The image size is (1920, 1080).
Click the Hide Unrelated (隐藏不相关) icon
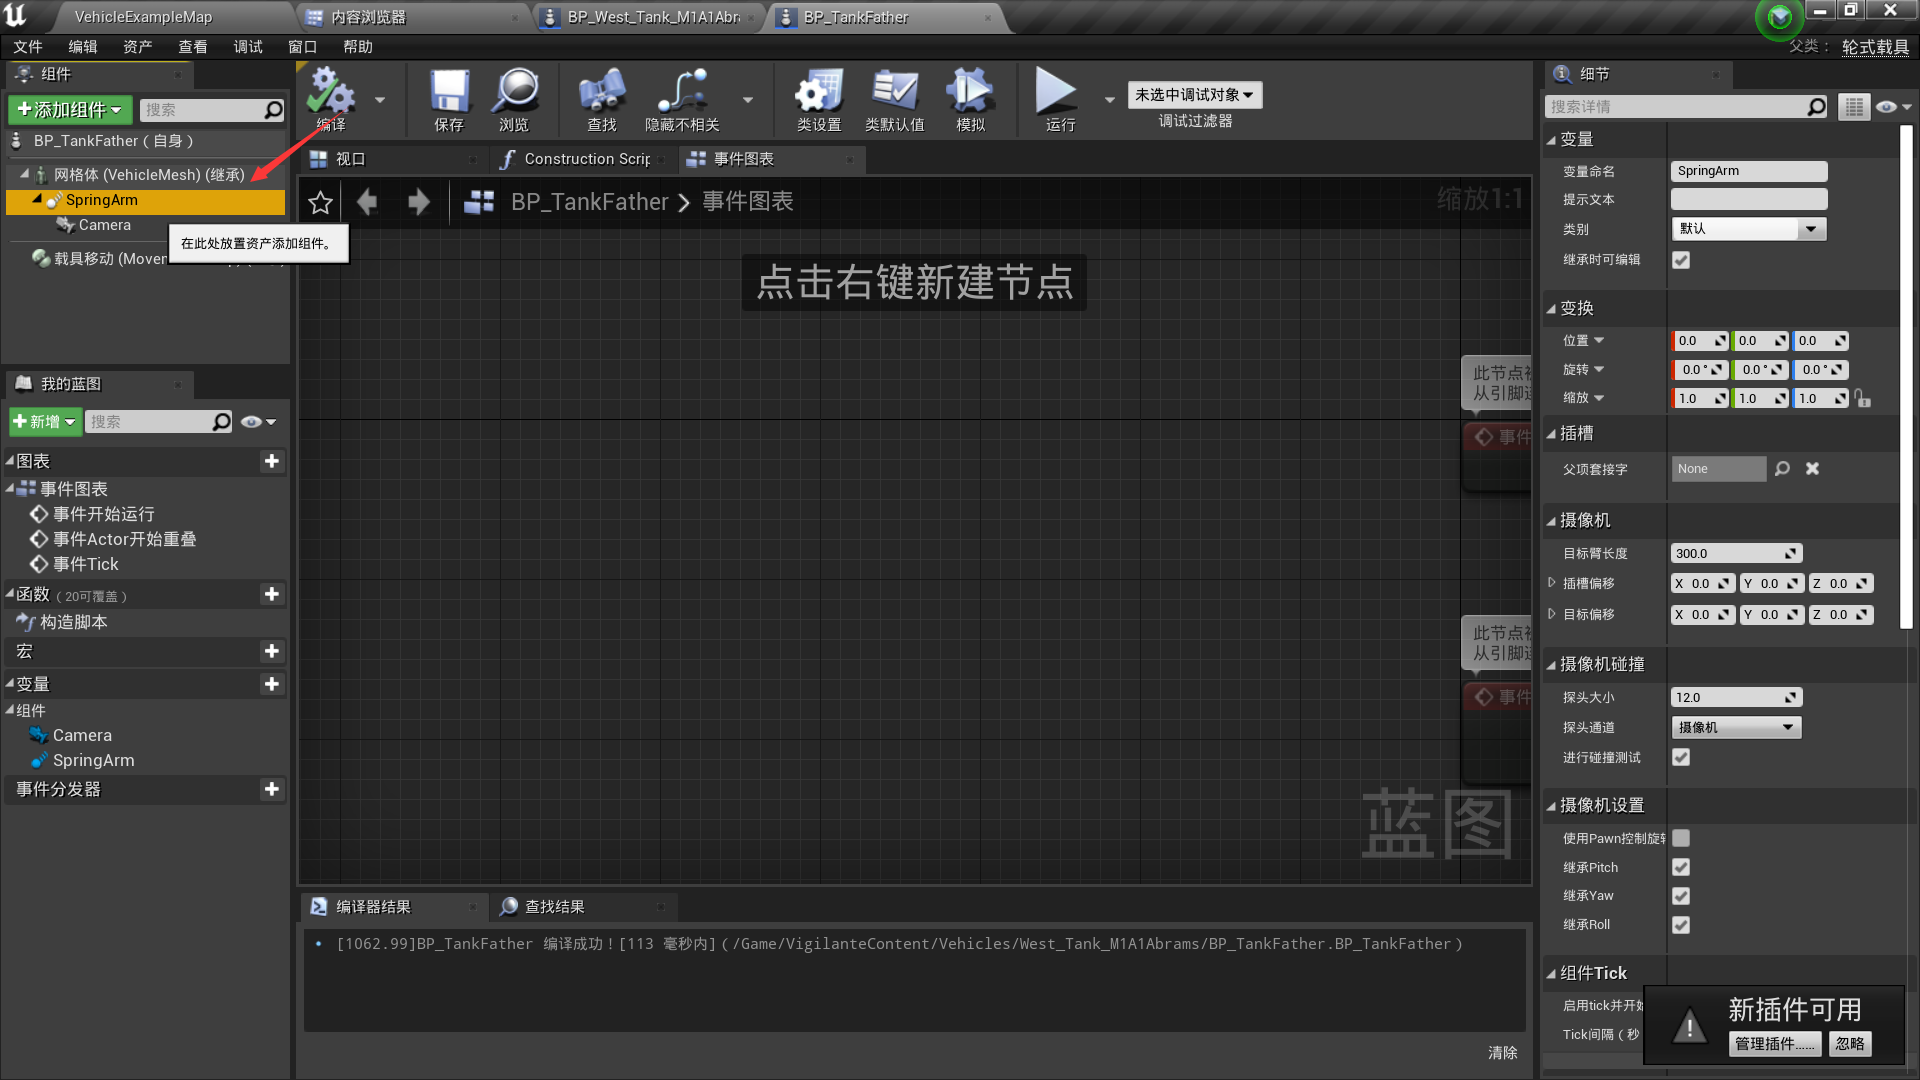pos(682,93)
